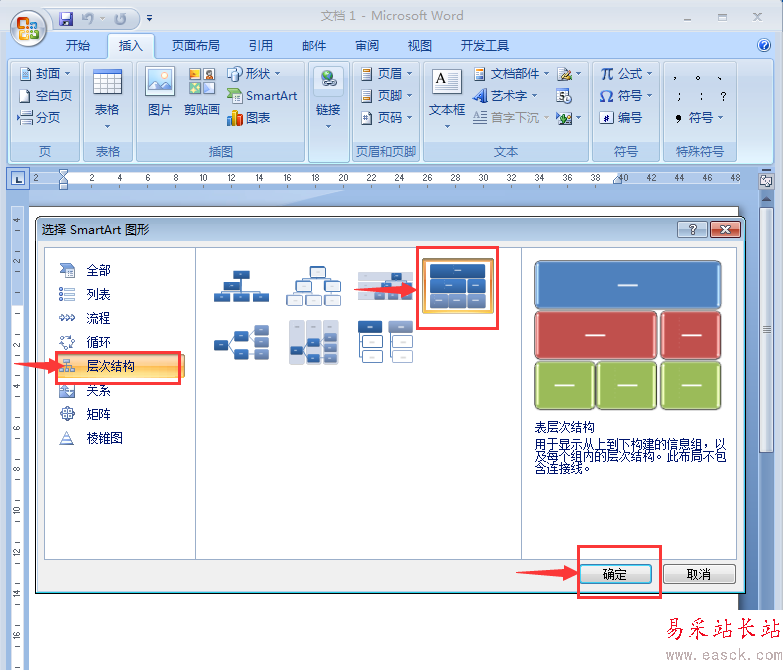The image size is (783, 670).
Task: Choose the hierarchy layout with white boxes
Action: 314,286
